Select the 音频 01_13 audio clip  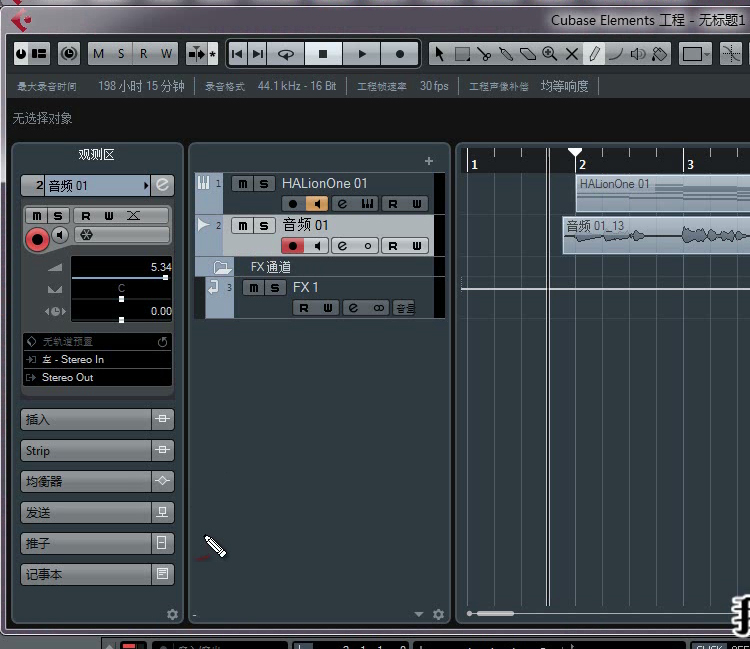pyautogui.click(x=657, y=235)
